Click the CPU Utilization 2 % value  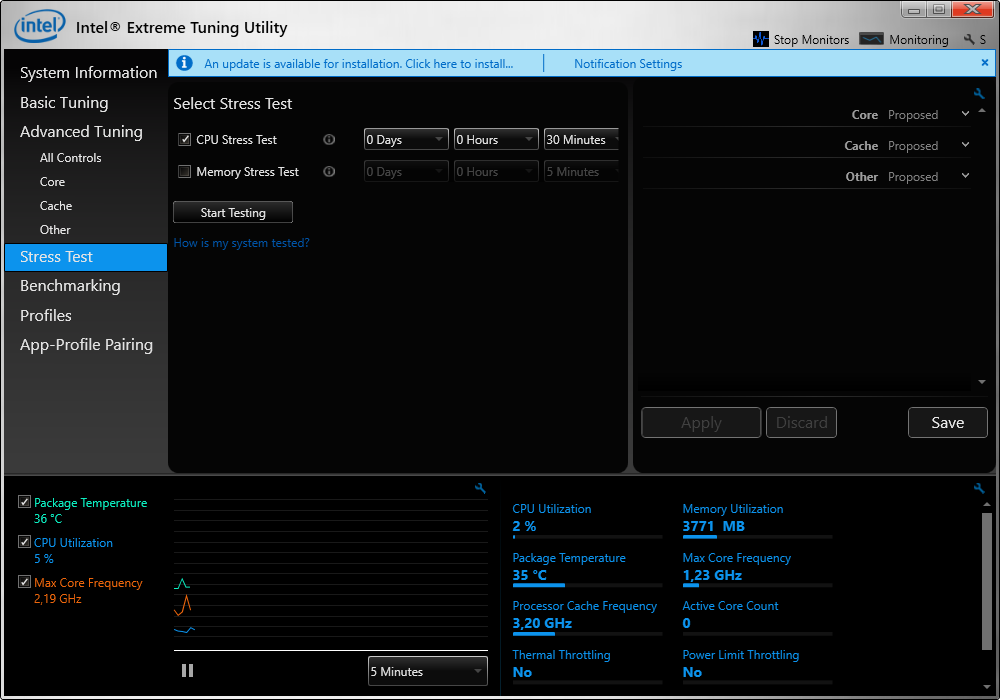click(x=524, y=527)
